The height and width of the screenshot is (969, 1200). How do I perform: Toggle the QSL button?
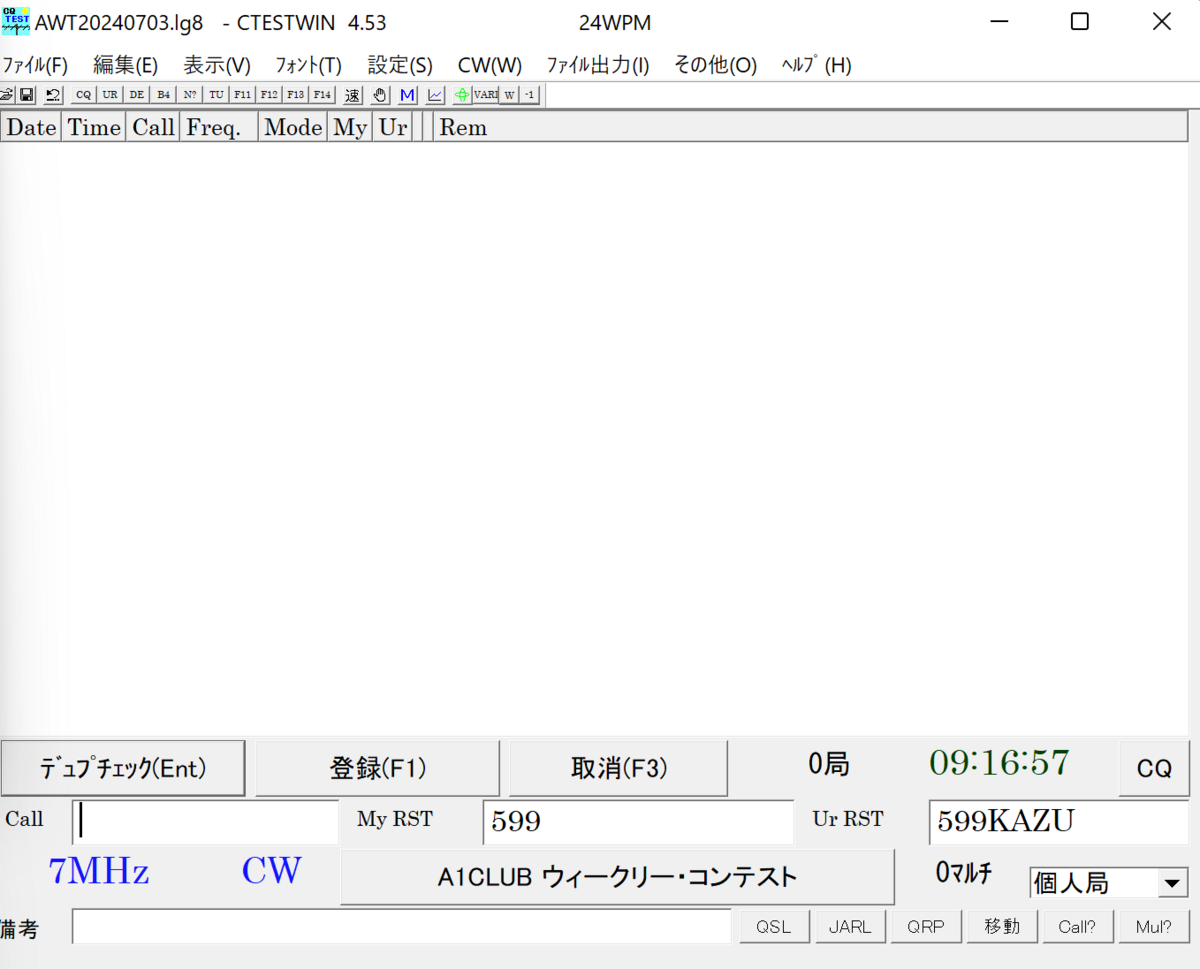tap(774, 926)
